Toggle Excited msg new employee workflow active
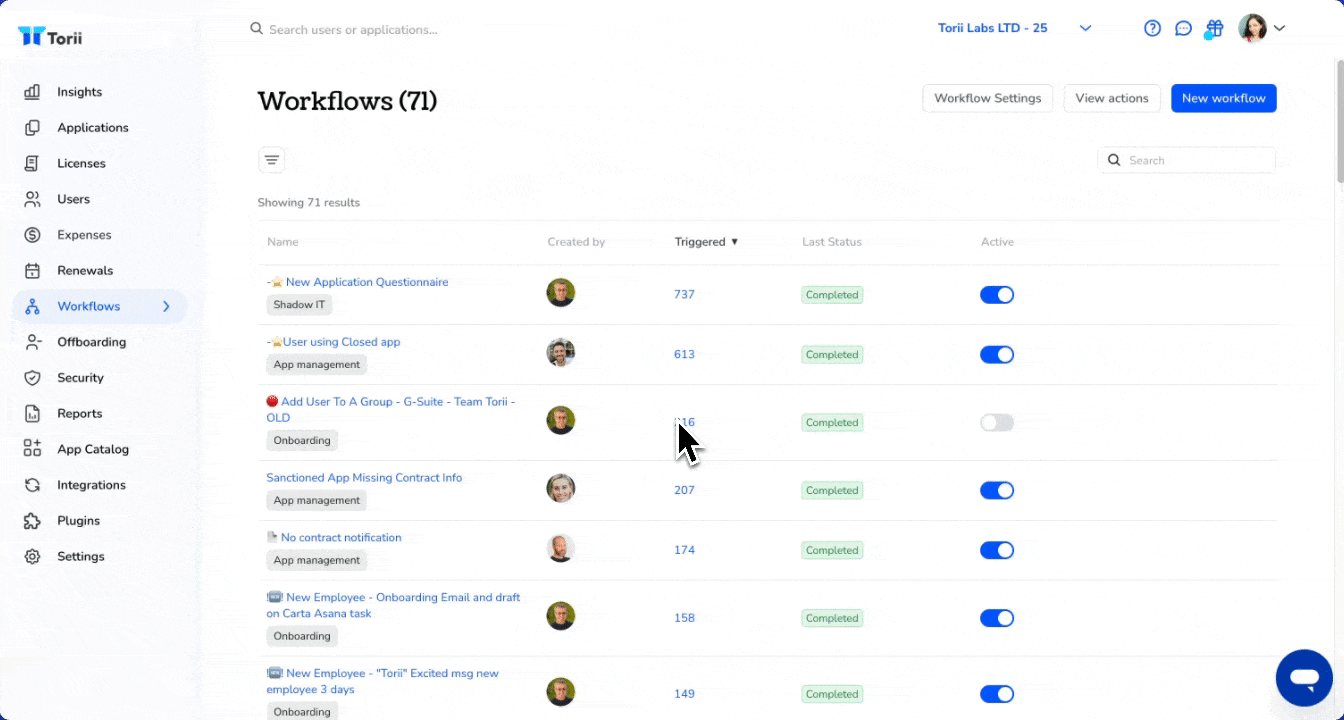Image resolution: width=1344 pixels, height=720 pixels. [x=997, y=694]
